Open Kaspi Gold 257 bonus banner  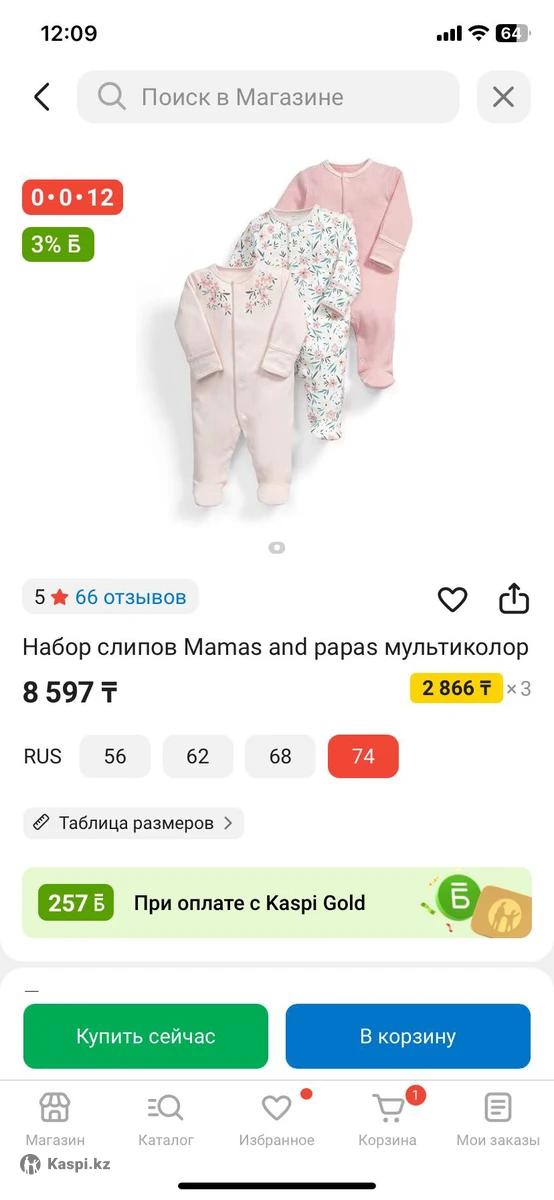click(277, 903)
